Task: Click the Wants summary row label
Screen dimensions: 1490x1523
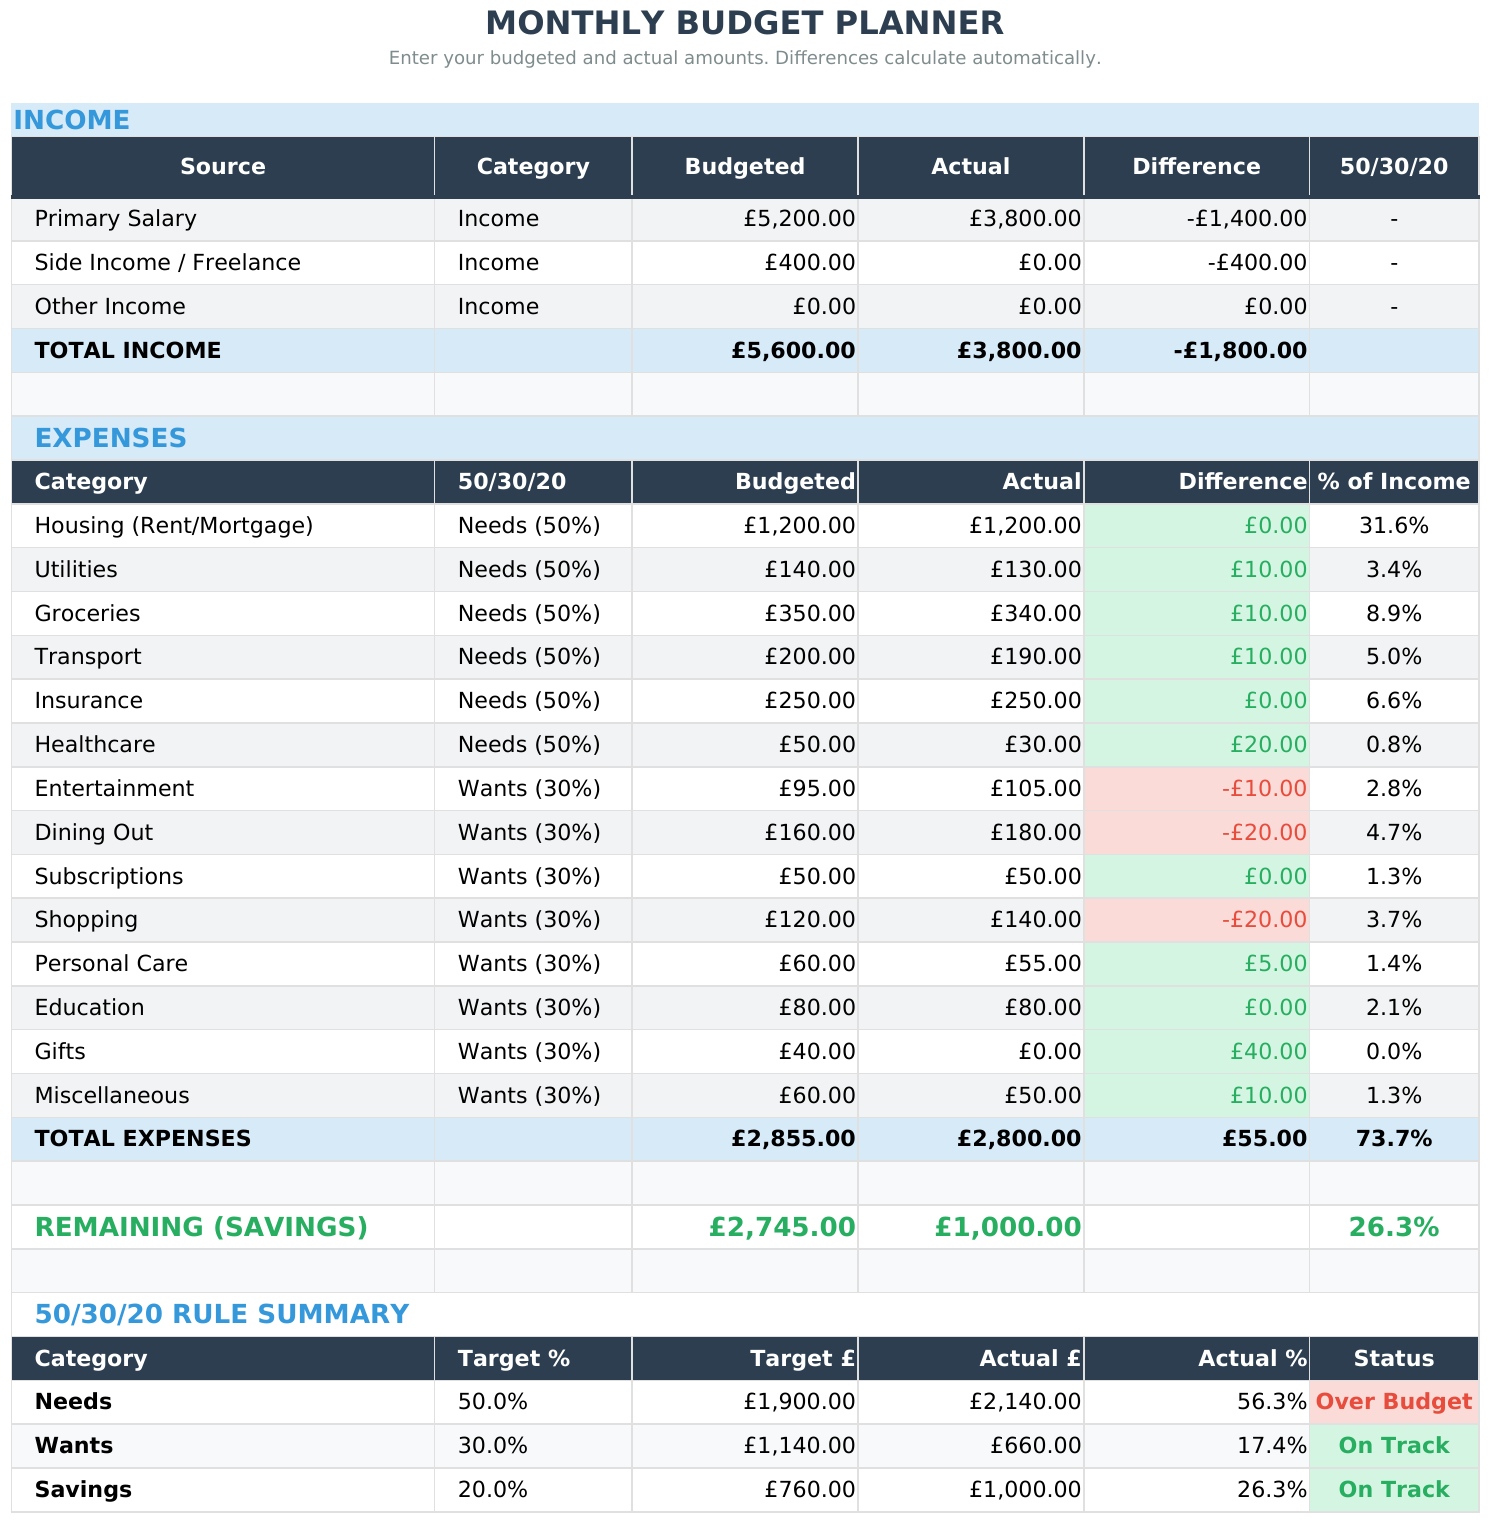Action: (223, 1446)
